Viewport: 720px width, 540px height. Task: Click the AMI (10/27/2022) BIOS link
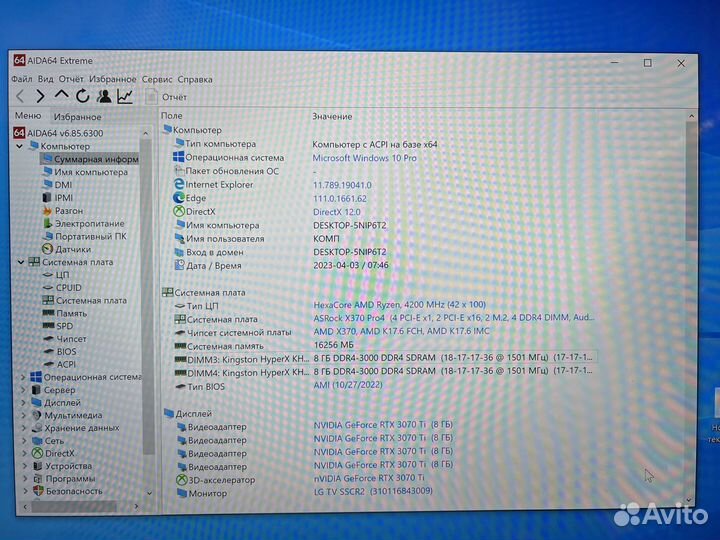pos(348,385)
